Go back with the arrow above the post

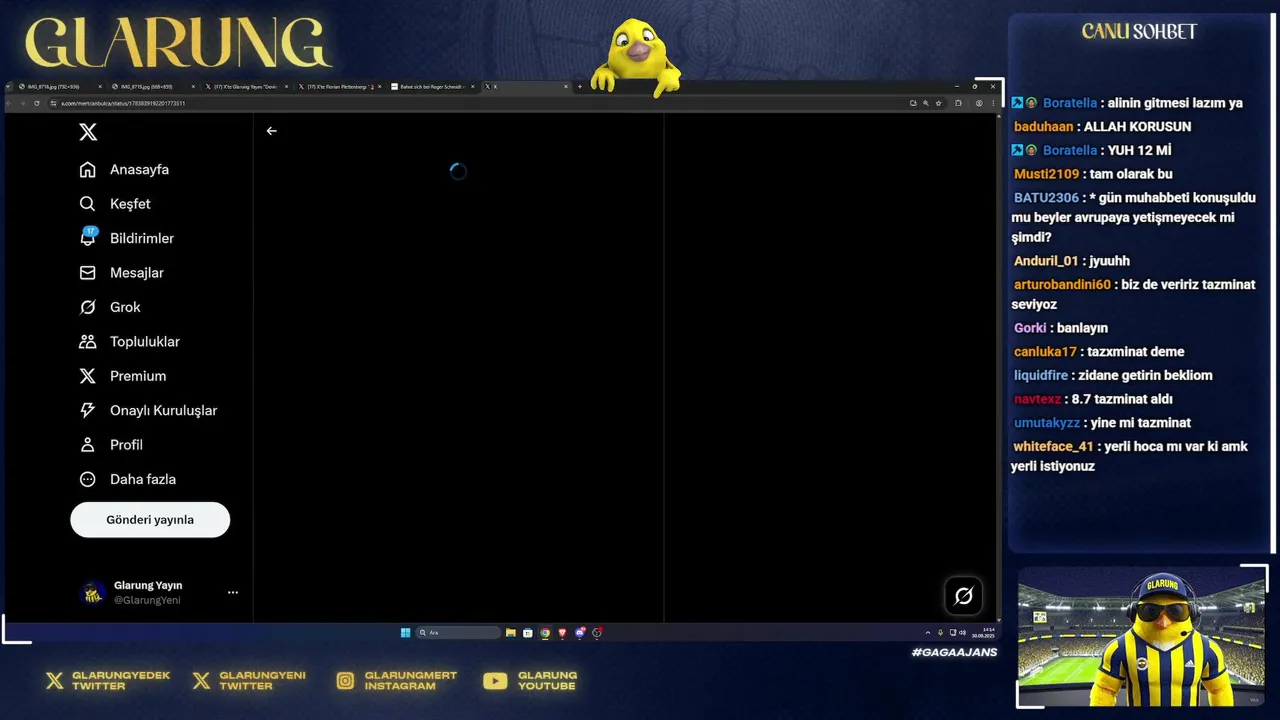point(271,131)
